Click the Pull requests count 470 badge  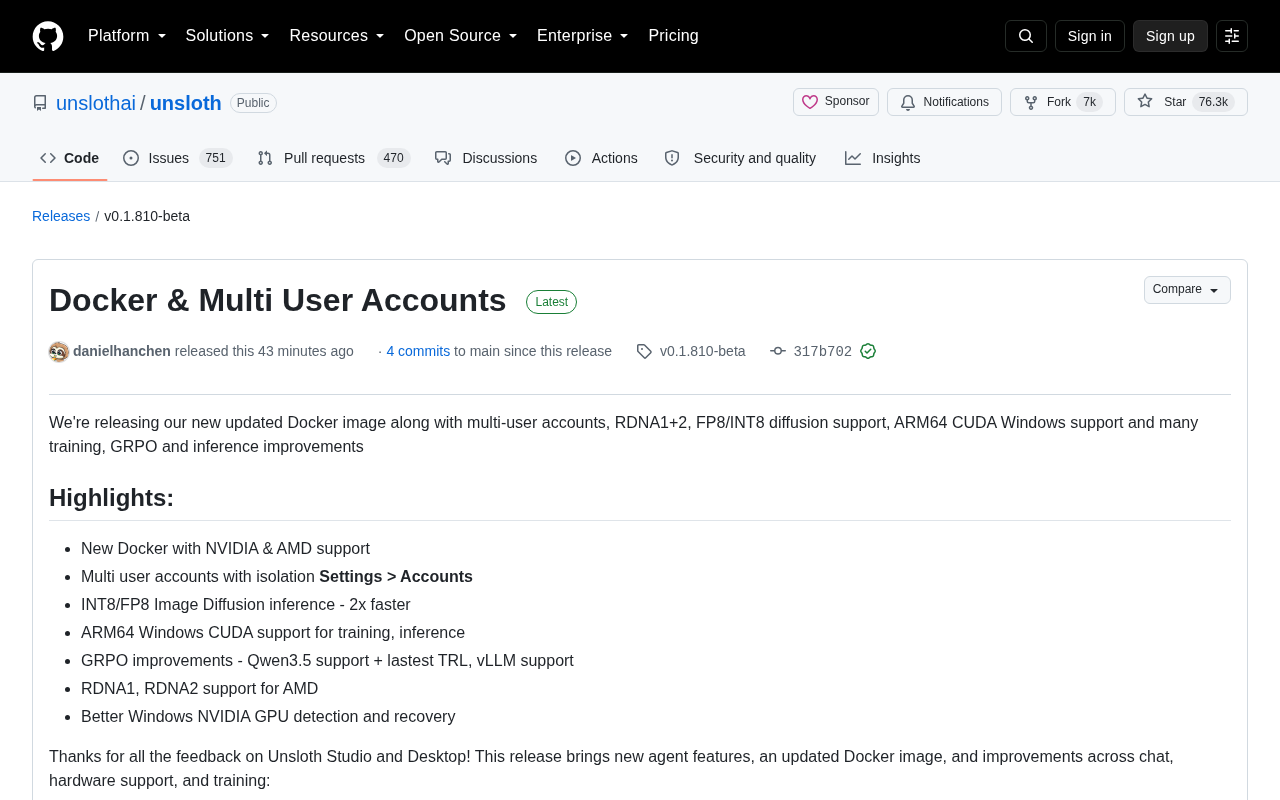pos(394,158)
